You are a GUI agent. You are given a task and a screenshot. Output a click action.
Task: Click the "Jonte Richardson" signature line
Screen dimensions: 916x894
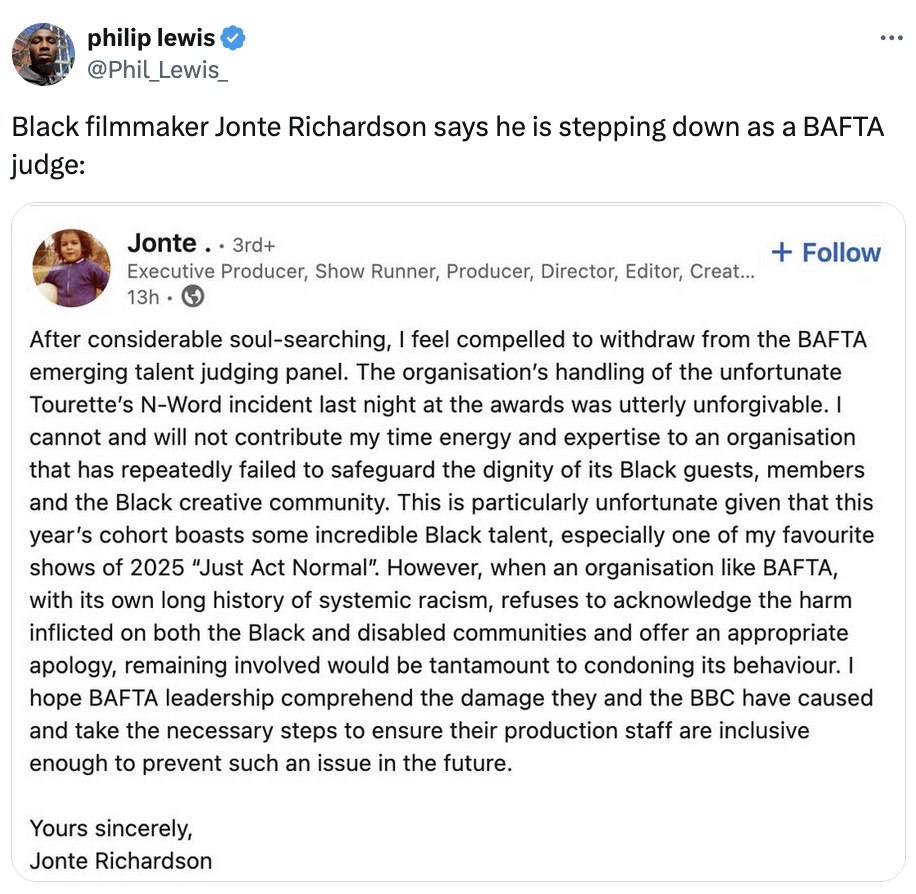point(121,861)
